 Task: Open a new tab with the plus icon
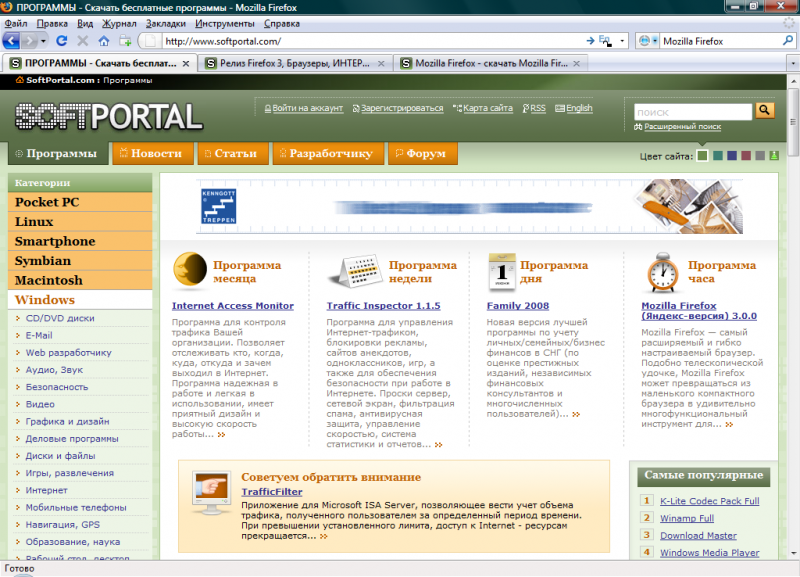[125, 41]
